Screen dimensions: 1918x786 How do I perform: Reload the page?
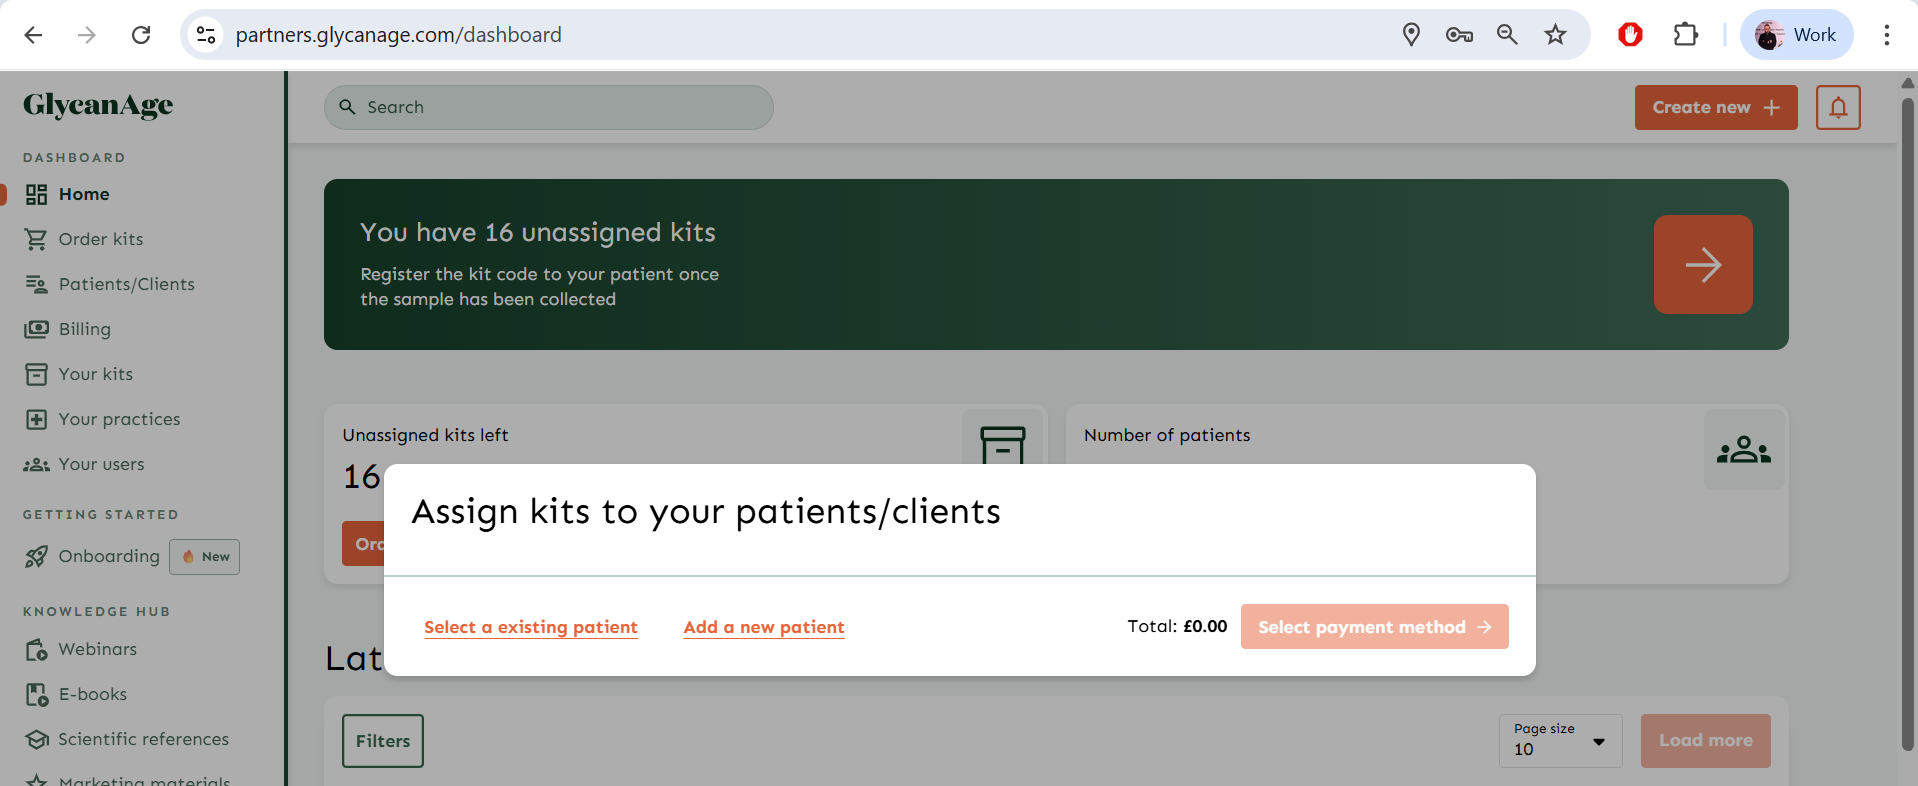click(x=141, y=35)
